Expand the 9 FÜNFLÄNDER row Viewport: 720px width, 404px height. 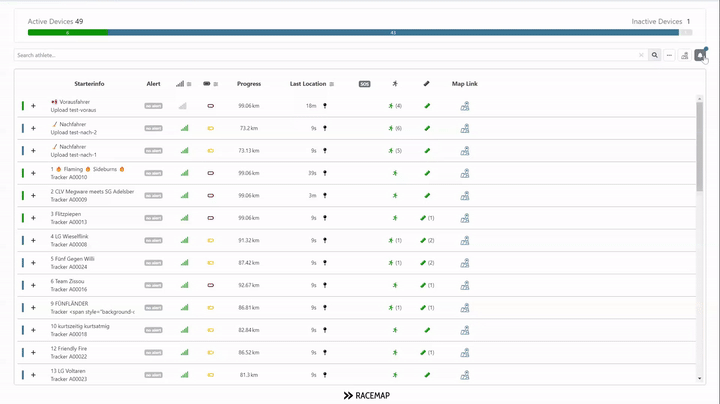pos(33,308)
